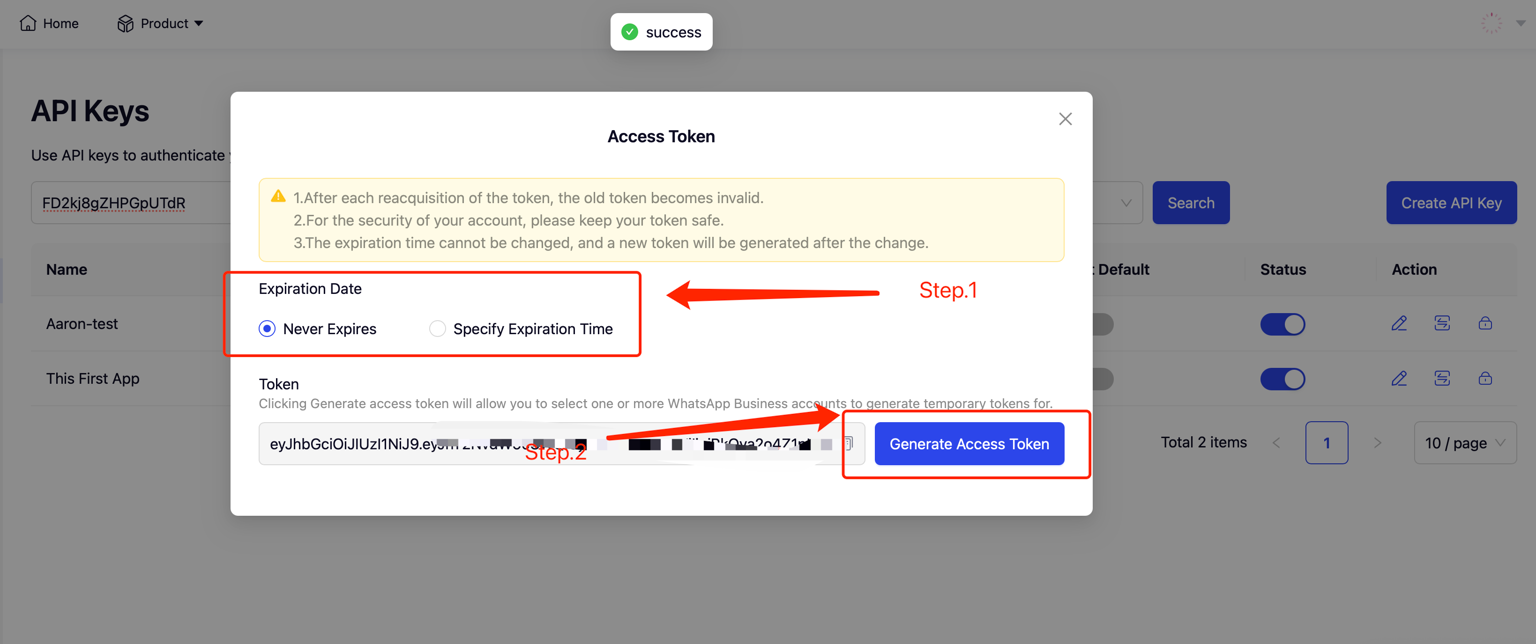The width and height of the screenshot is (1536, 644).
Task: Select the Never Expires radio option
Action: (267, 329)
